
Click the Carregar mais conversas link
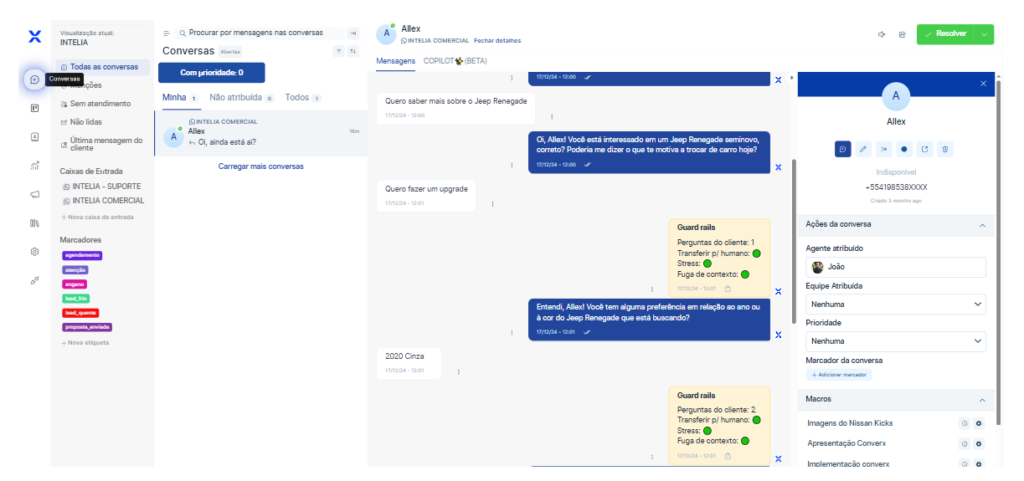click(x=260, y=166)
